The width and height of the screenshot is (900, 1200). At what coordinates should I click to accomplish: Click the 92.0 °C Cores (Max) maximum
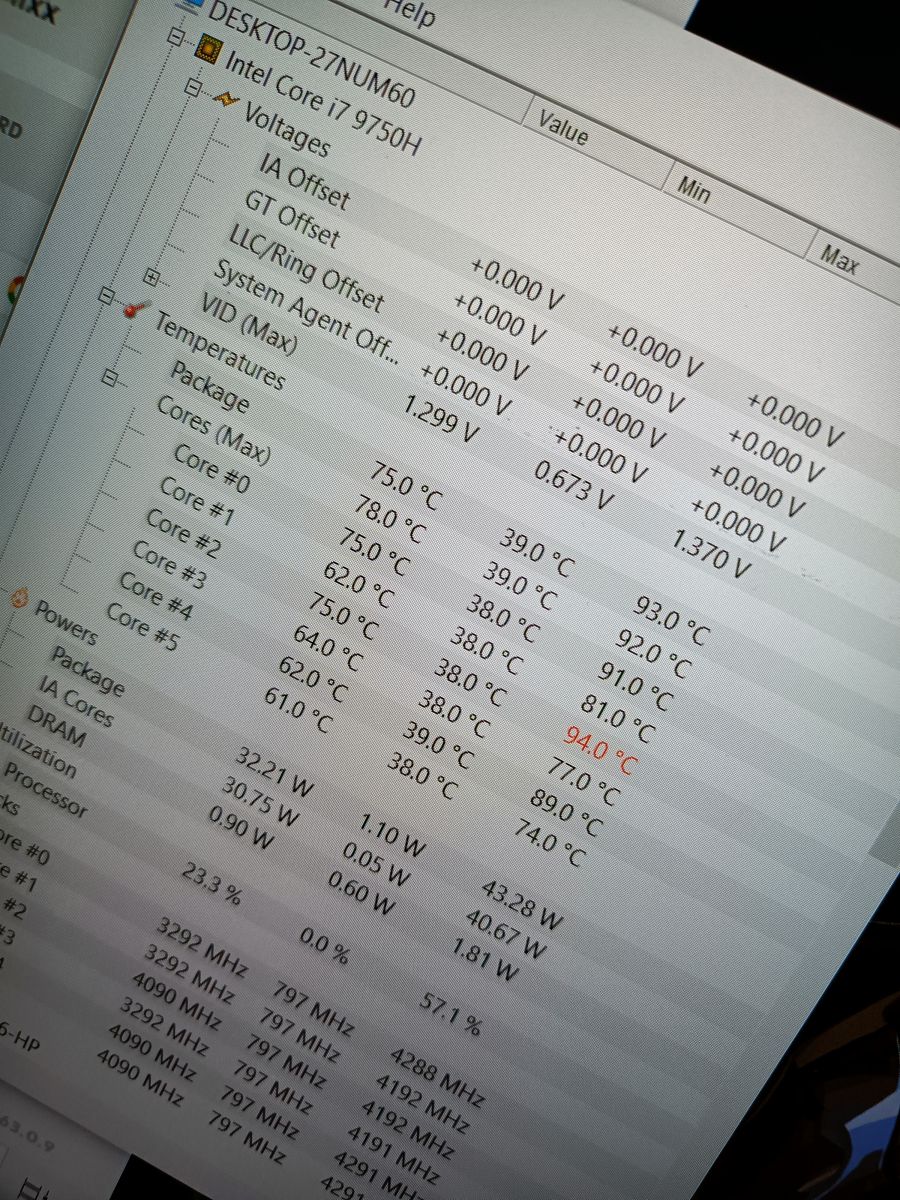pyautogui.click(x=653, y=653)
